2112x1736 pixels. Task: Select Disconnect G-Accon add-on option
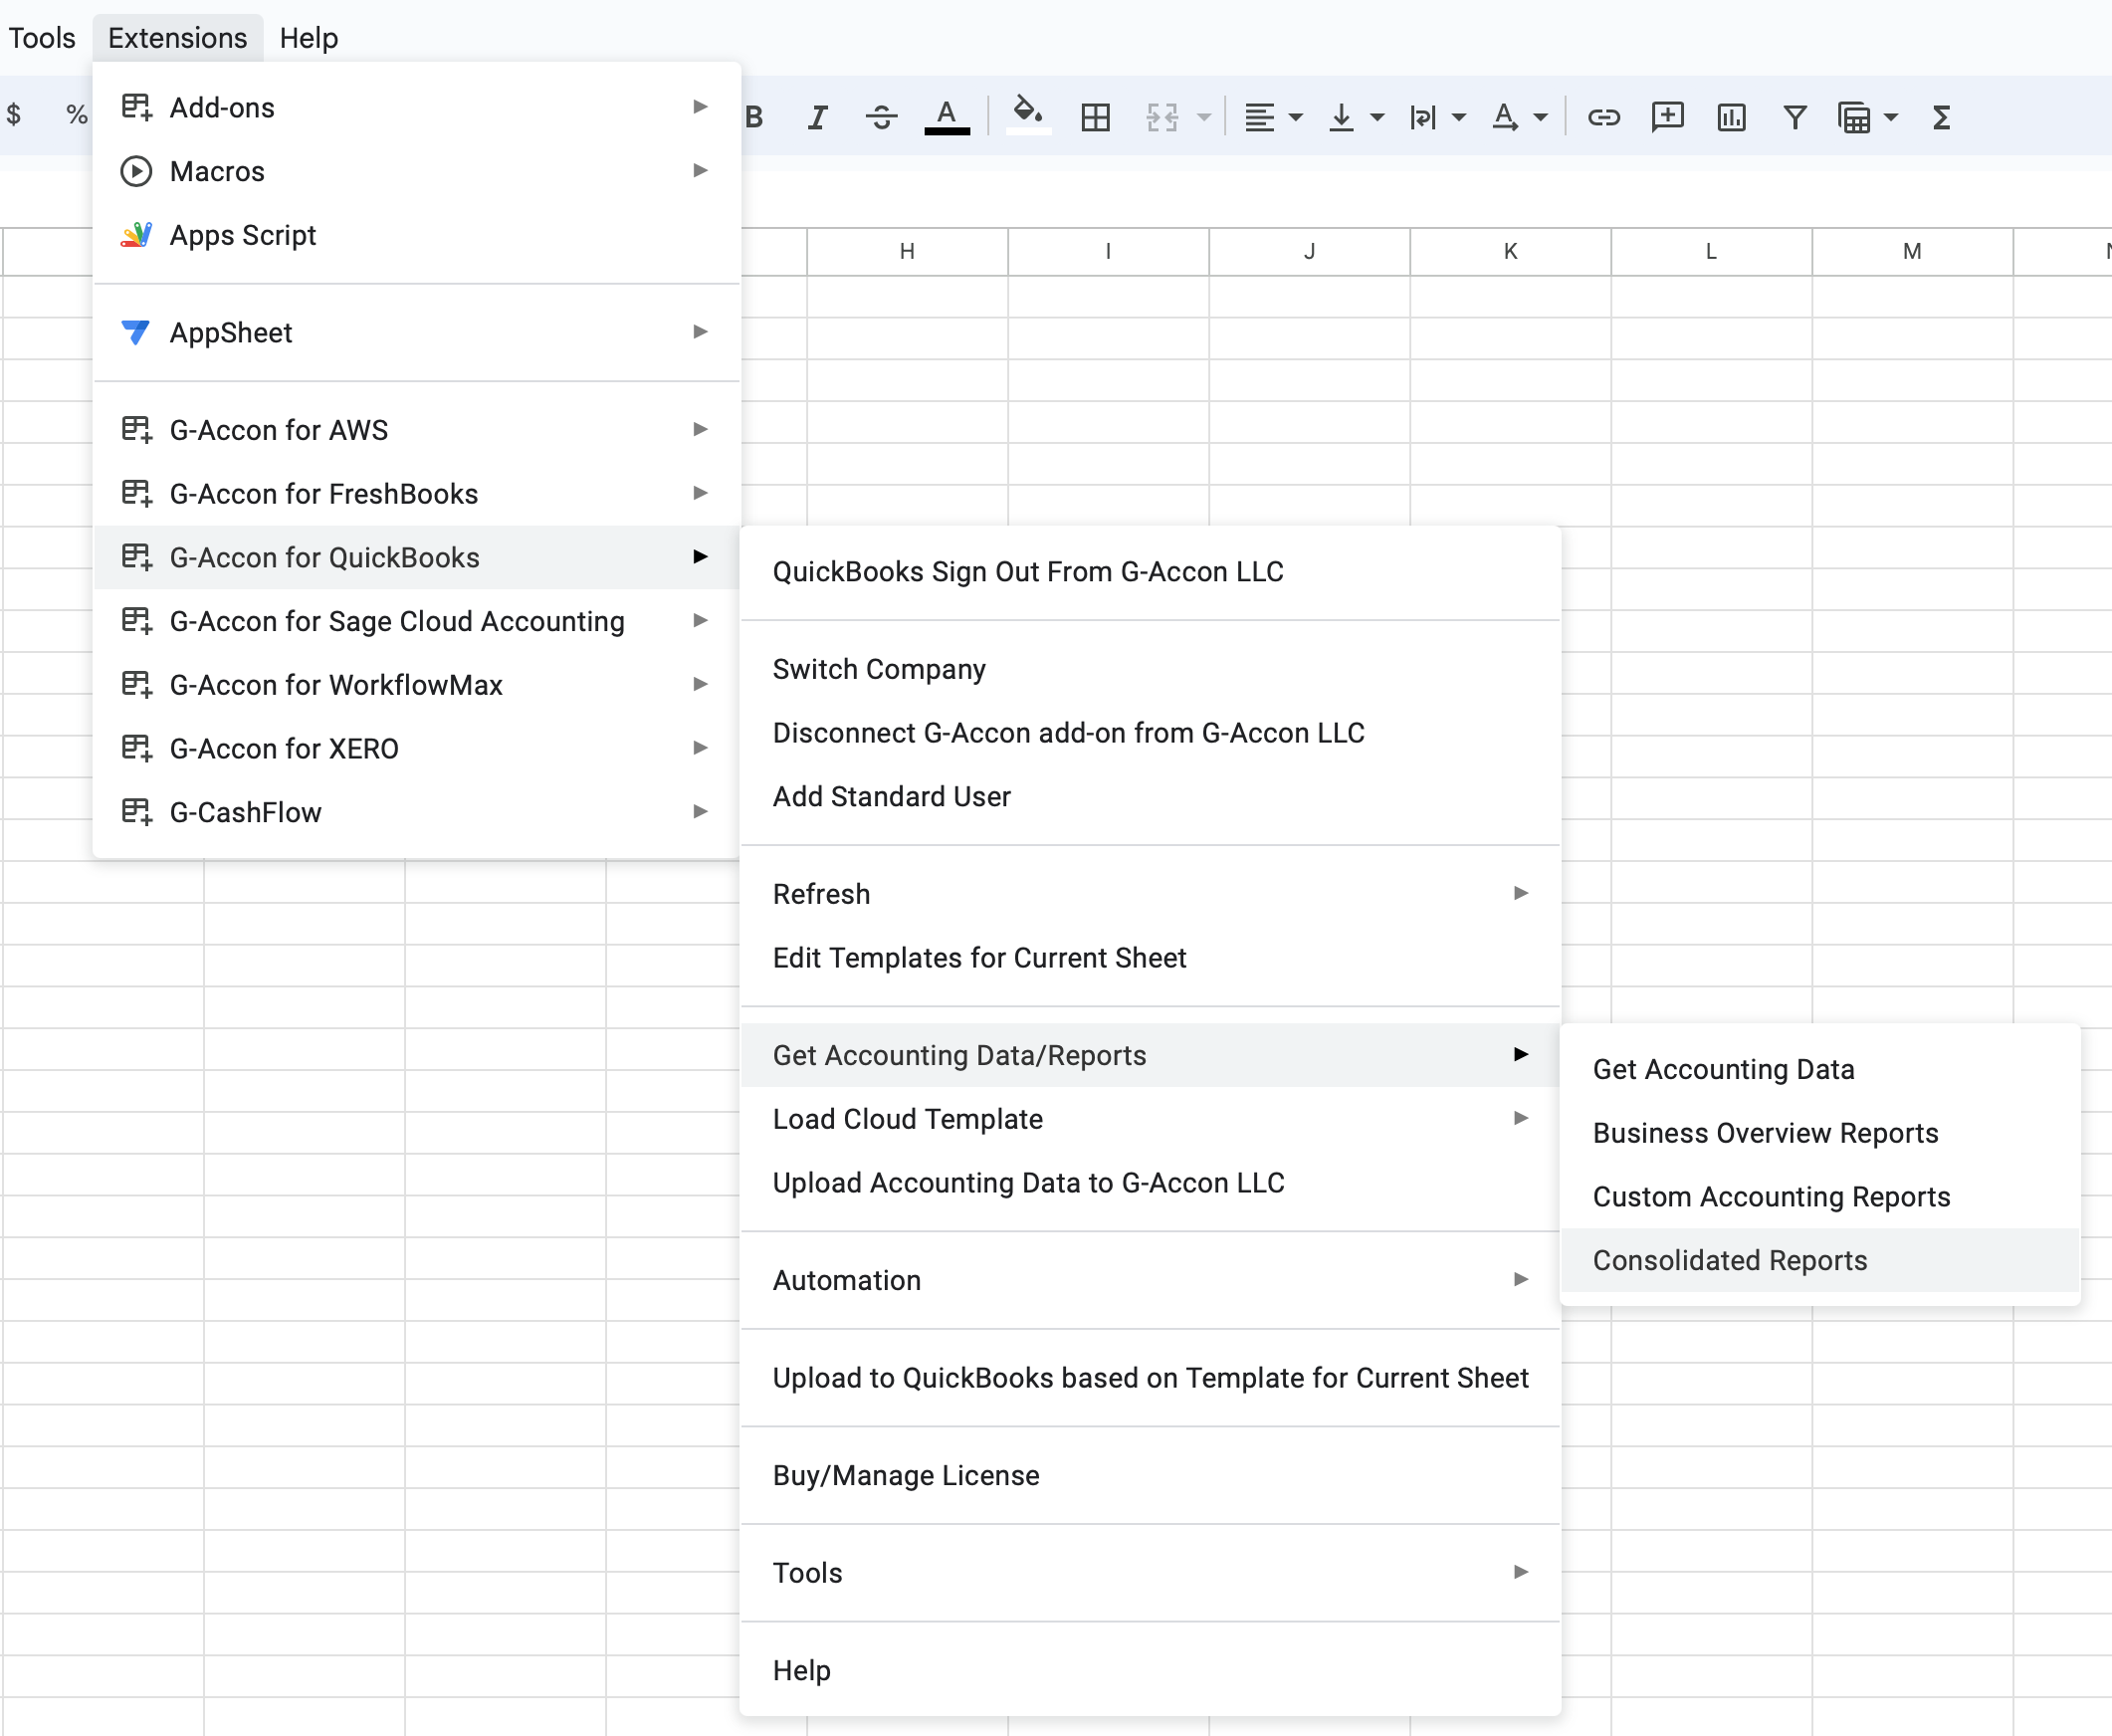pos(1150,733)
